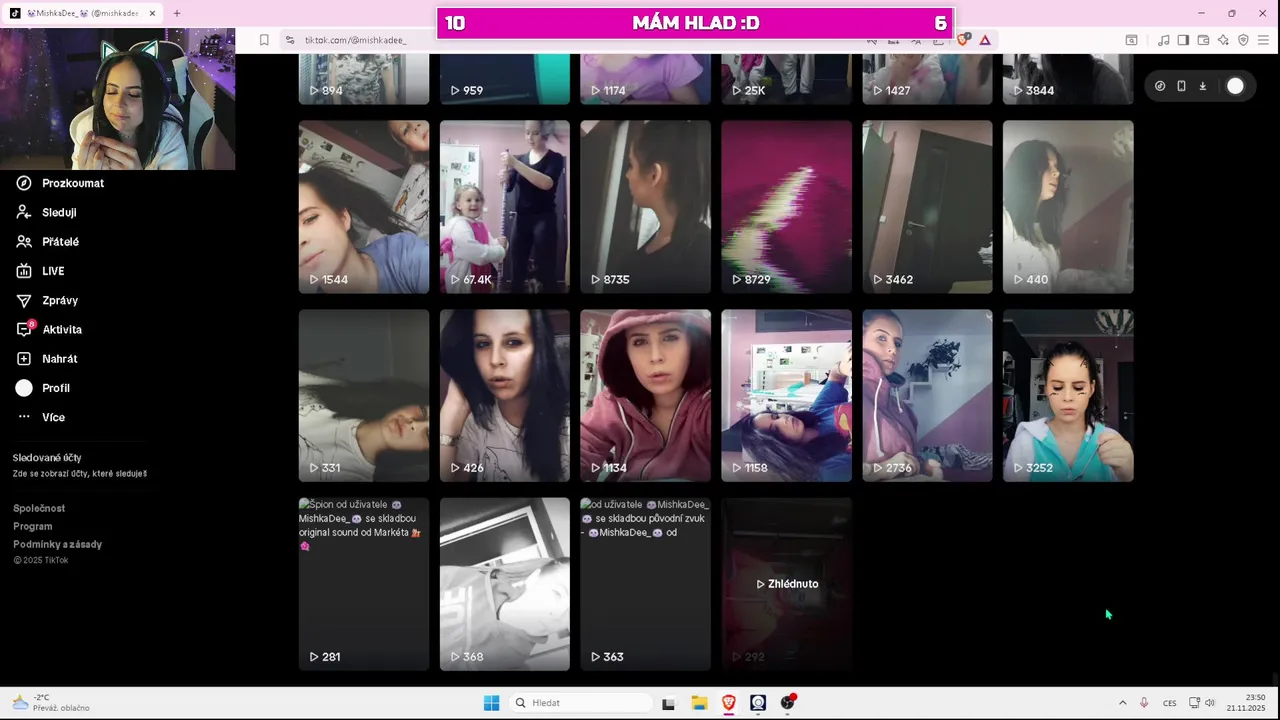1280x720 pixels.
Task: Open the video with 363 views
Action: [646, 584]
